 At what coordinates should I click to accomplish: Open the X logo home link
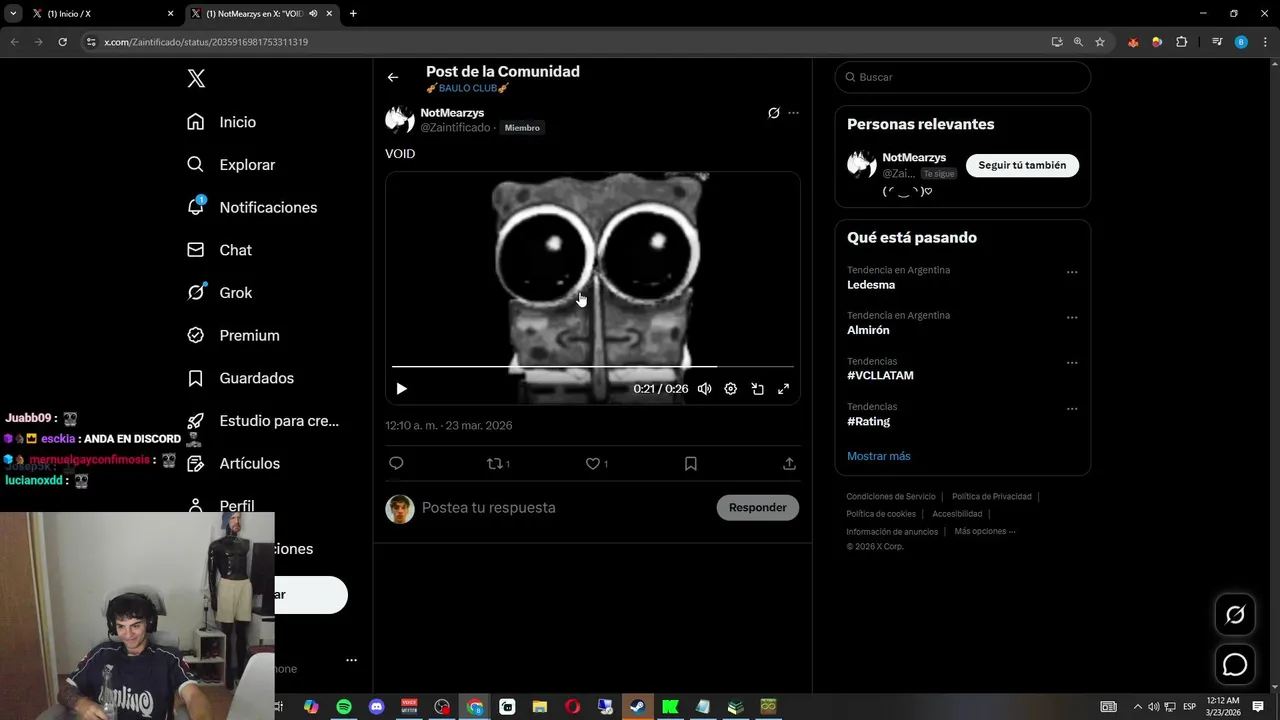click(196, 79)
